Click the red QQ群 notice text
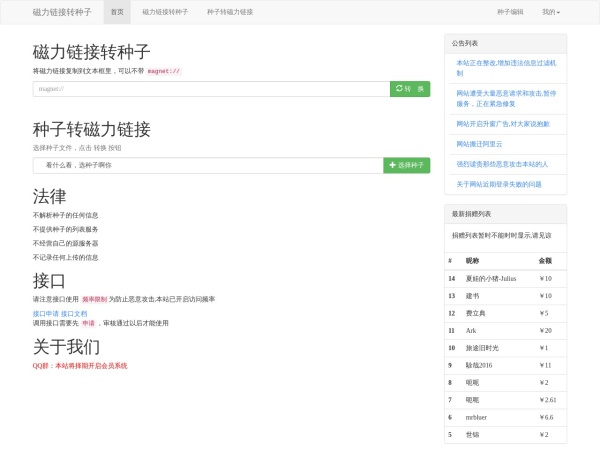 coord(80,366)
